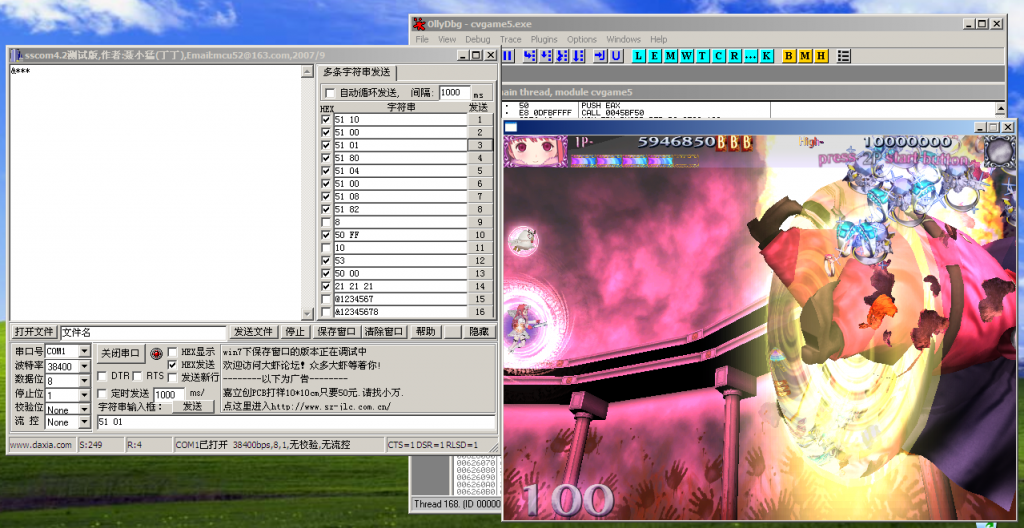Open OllyDbg File menu
The height and width of the screenshot is (528, 1024).
[423, 39]
